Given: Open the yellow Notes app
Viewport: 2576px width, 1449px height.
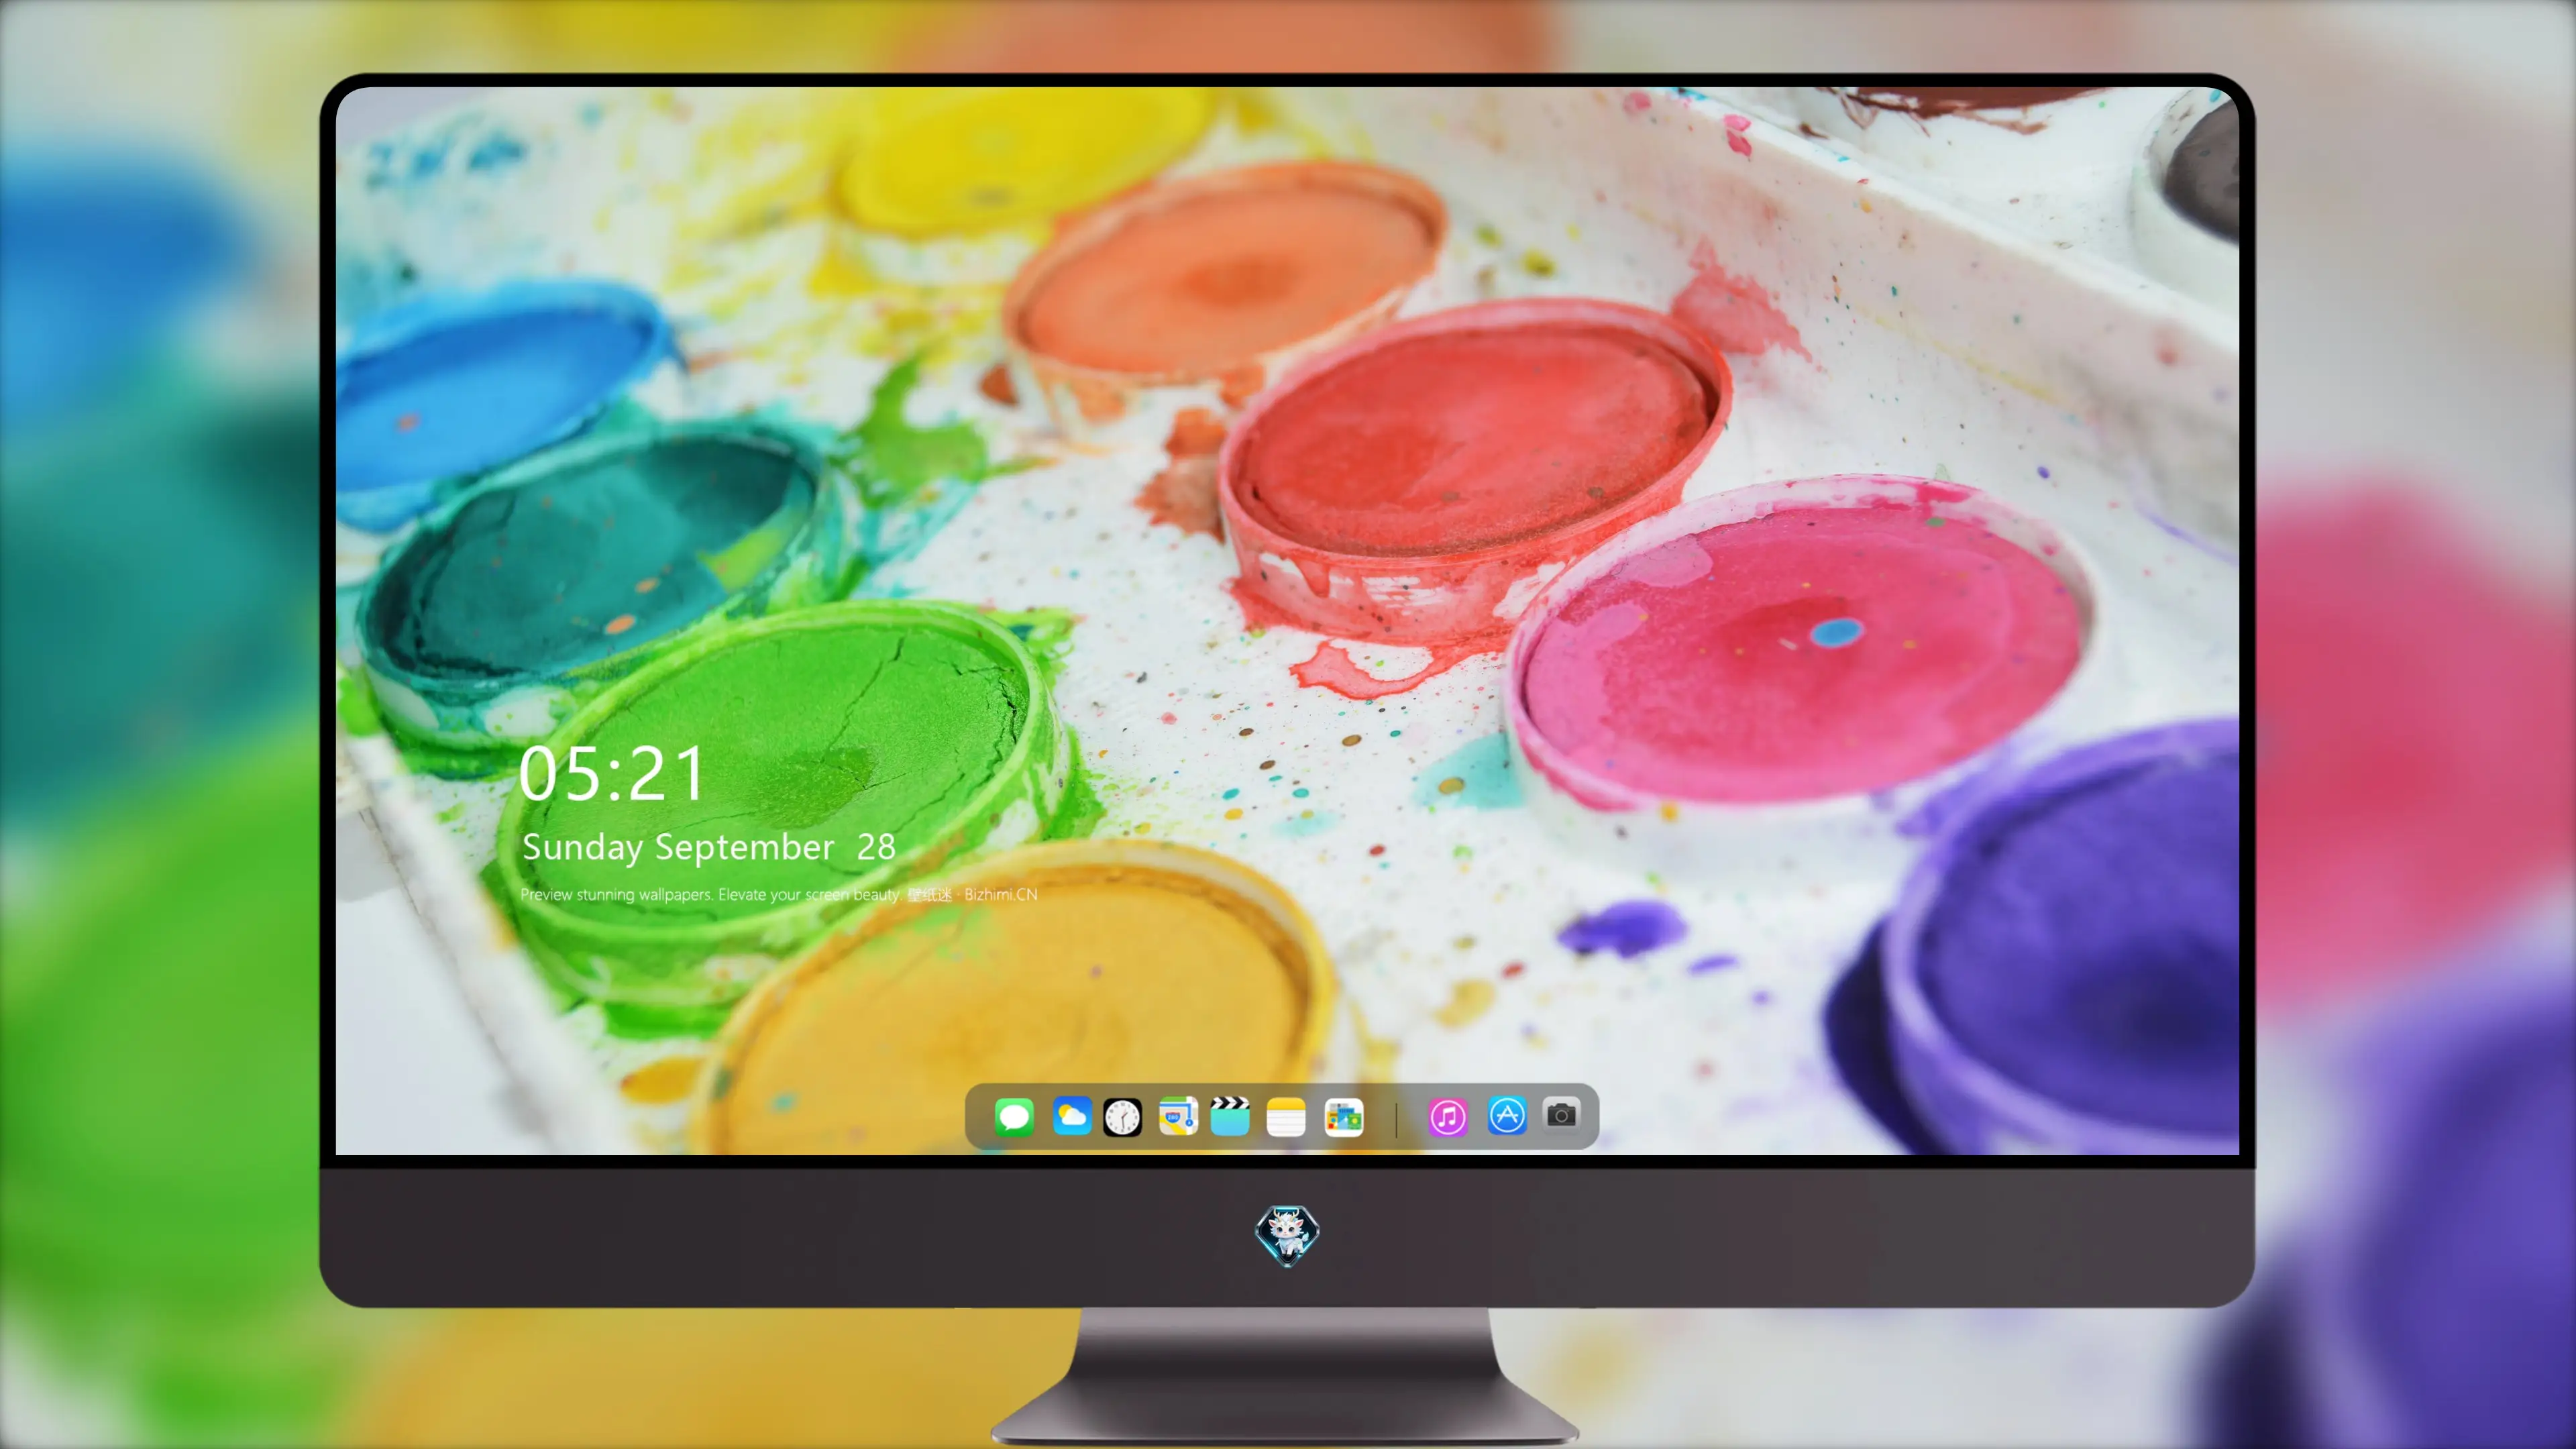Looking at the screenshot, I should [1286, 1117].
